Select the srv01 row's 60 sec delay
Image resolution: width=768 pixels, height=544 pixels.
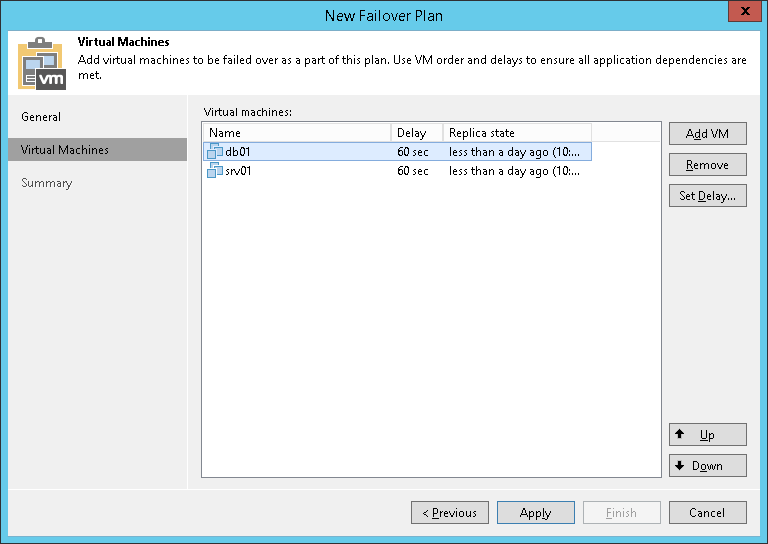(413, 171)
